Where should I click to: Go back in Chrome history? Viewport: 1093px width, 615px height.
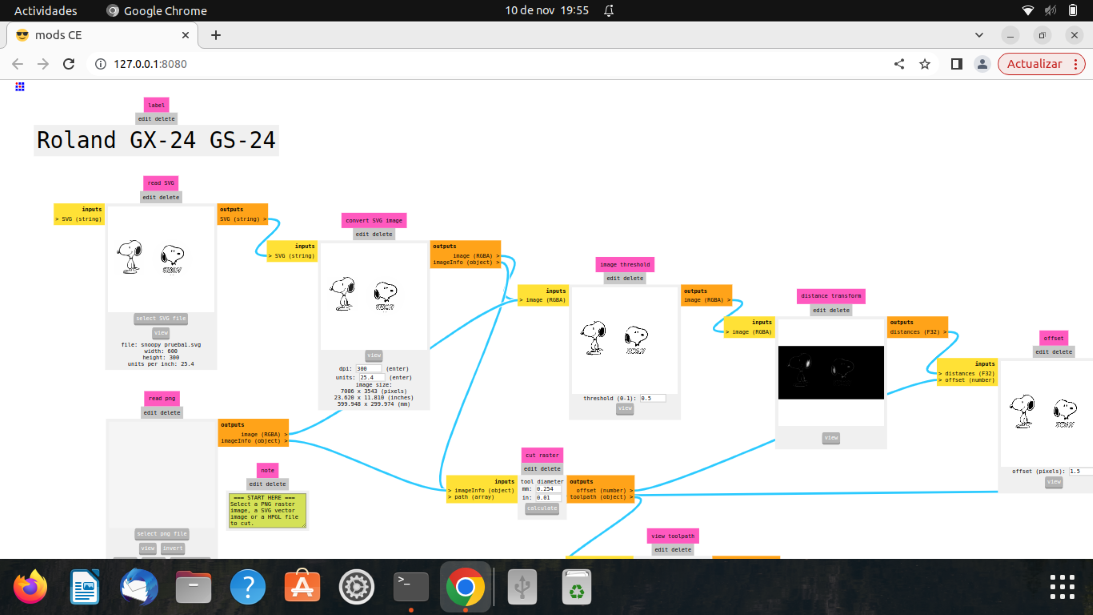pyautogui.click(x=17, y=63)
